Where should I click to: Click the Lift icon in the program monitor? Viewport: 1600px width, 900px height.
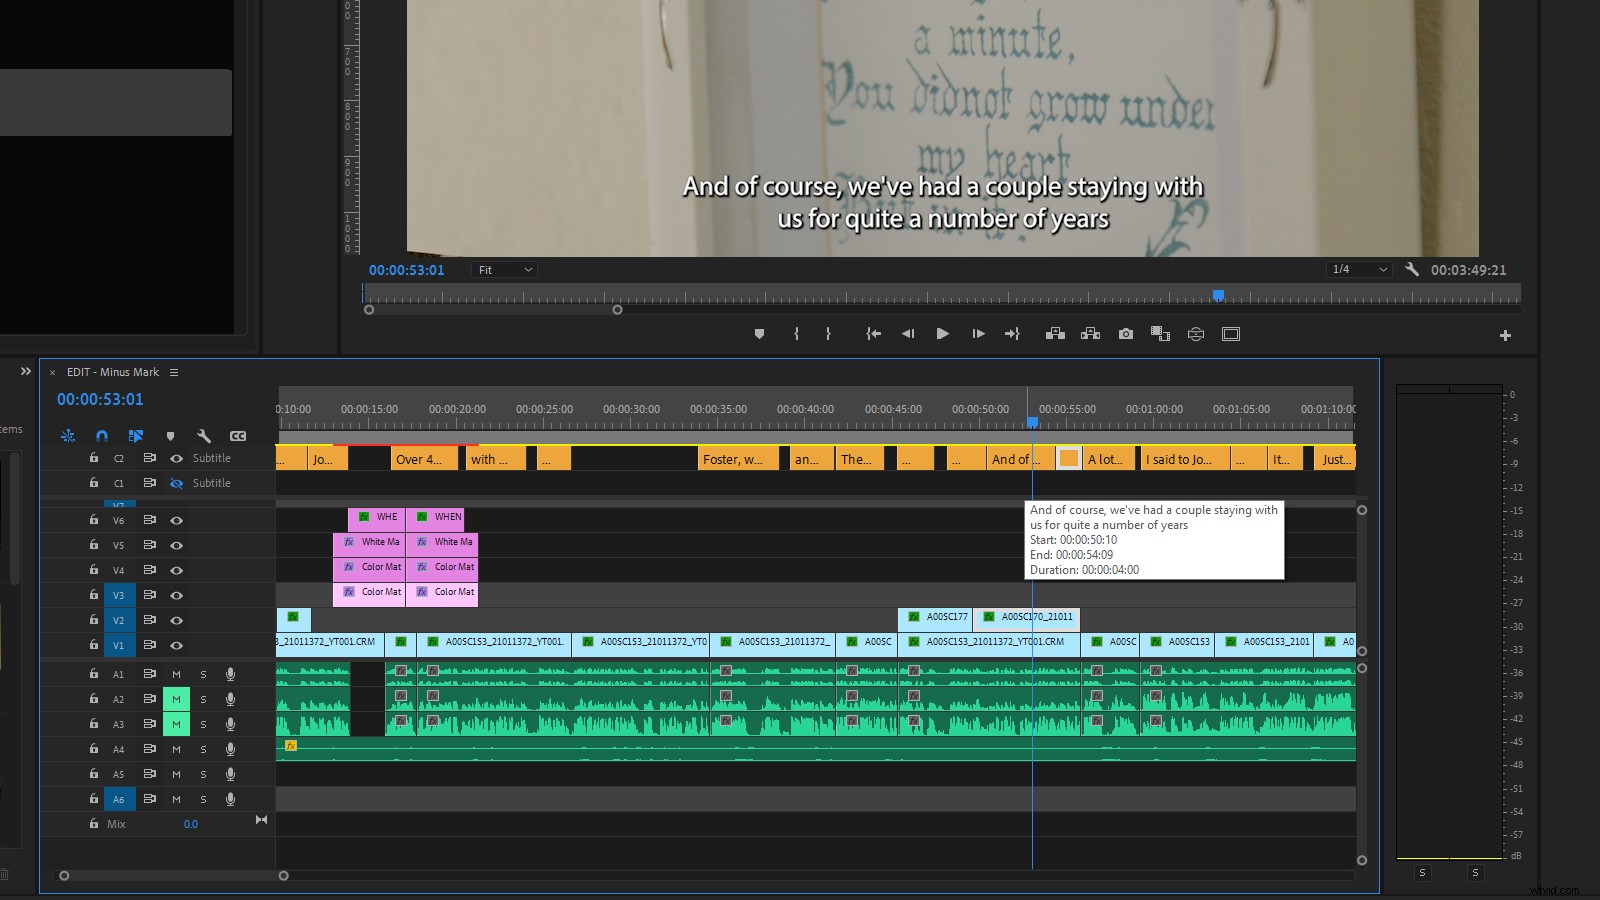click(x=1056, y=334)
